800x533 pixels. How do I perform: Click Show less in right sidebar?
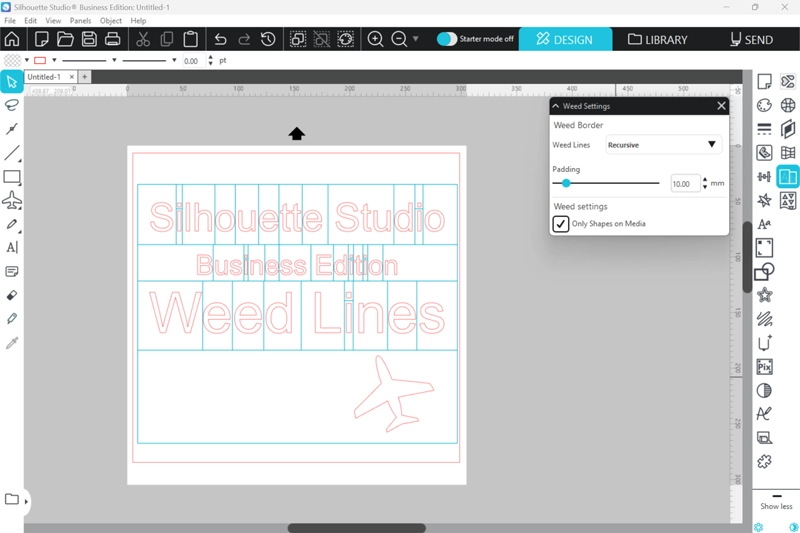point(776,506)
